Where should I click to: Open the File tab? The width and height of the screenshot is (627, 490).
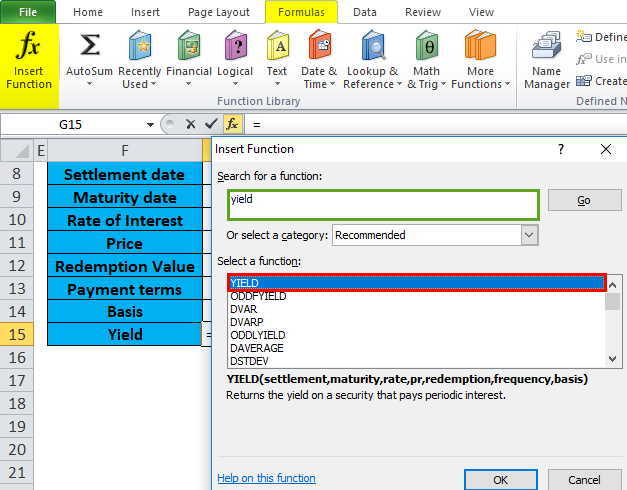[28, 12]
